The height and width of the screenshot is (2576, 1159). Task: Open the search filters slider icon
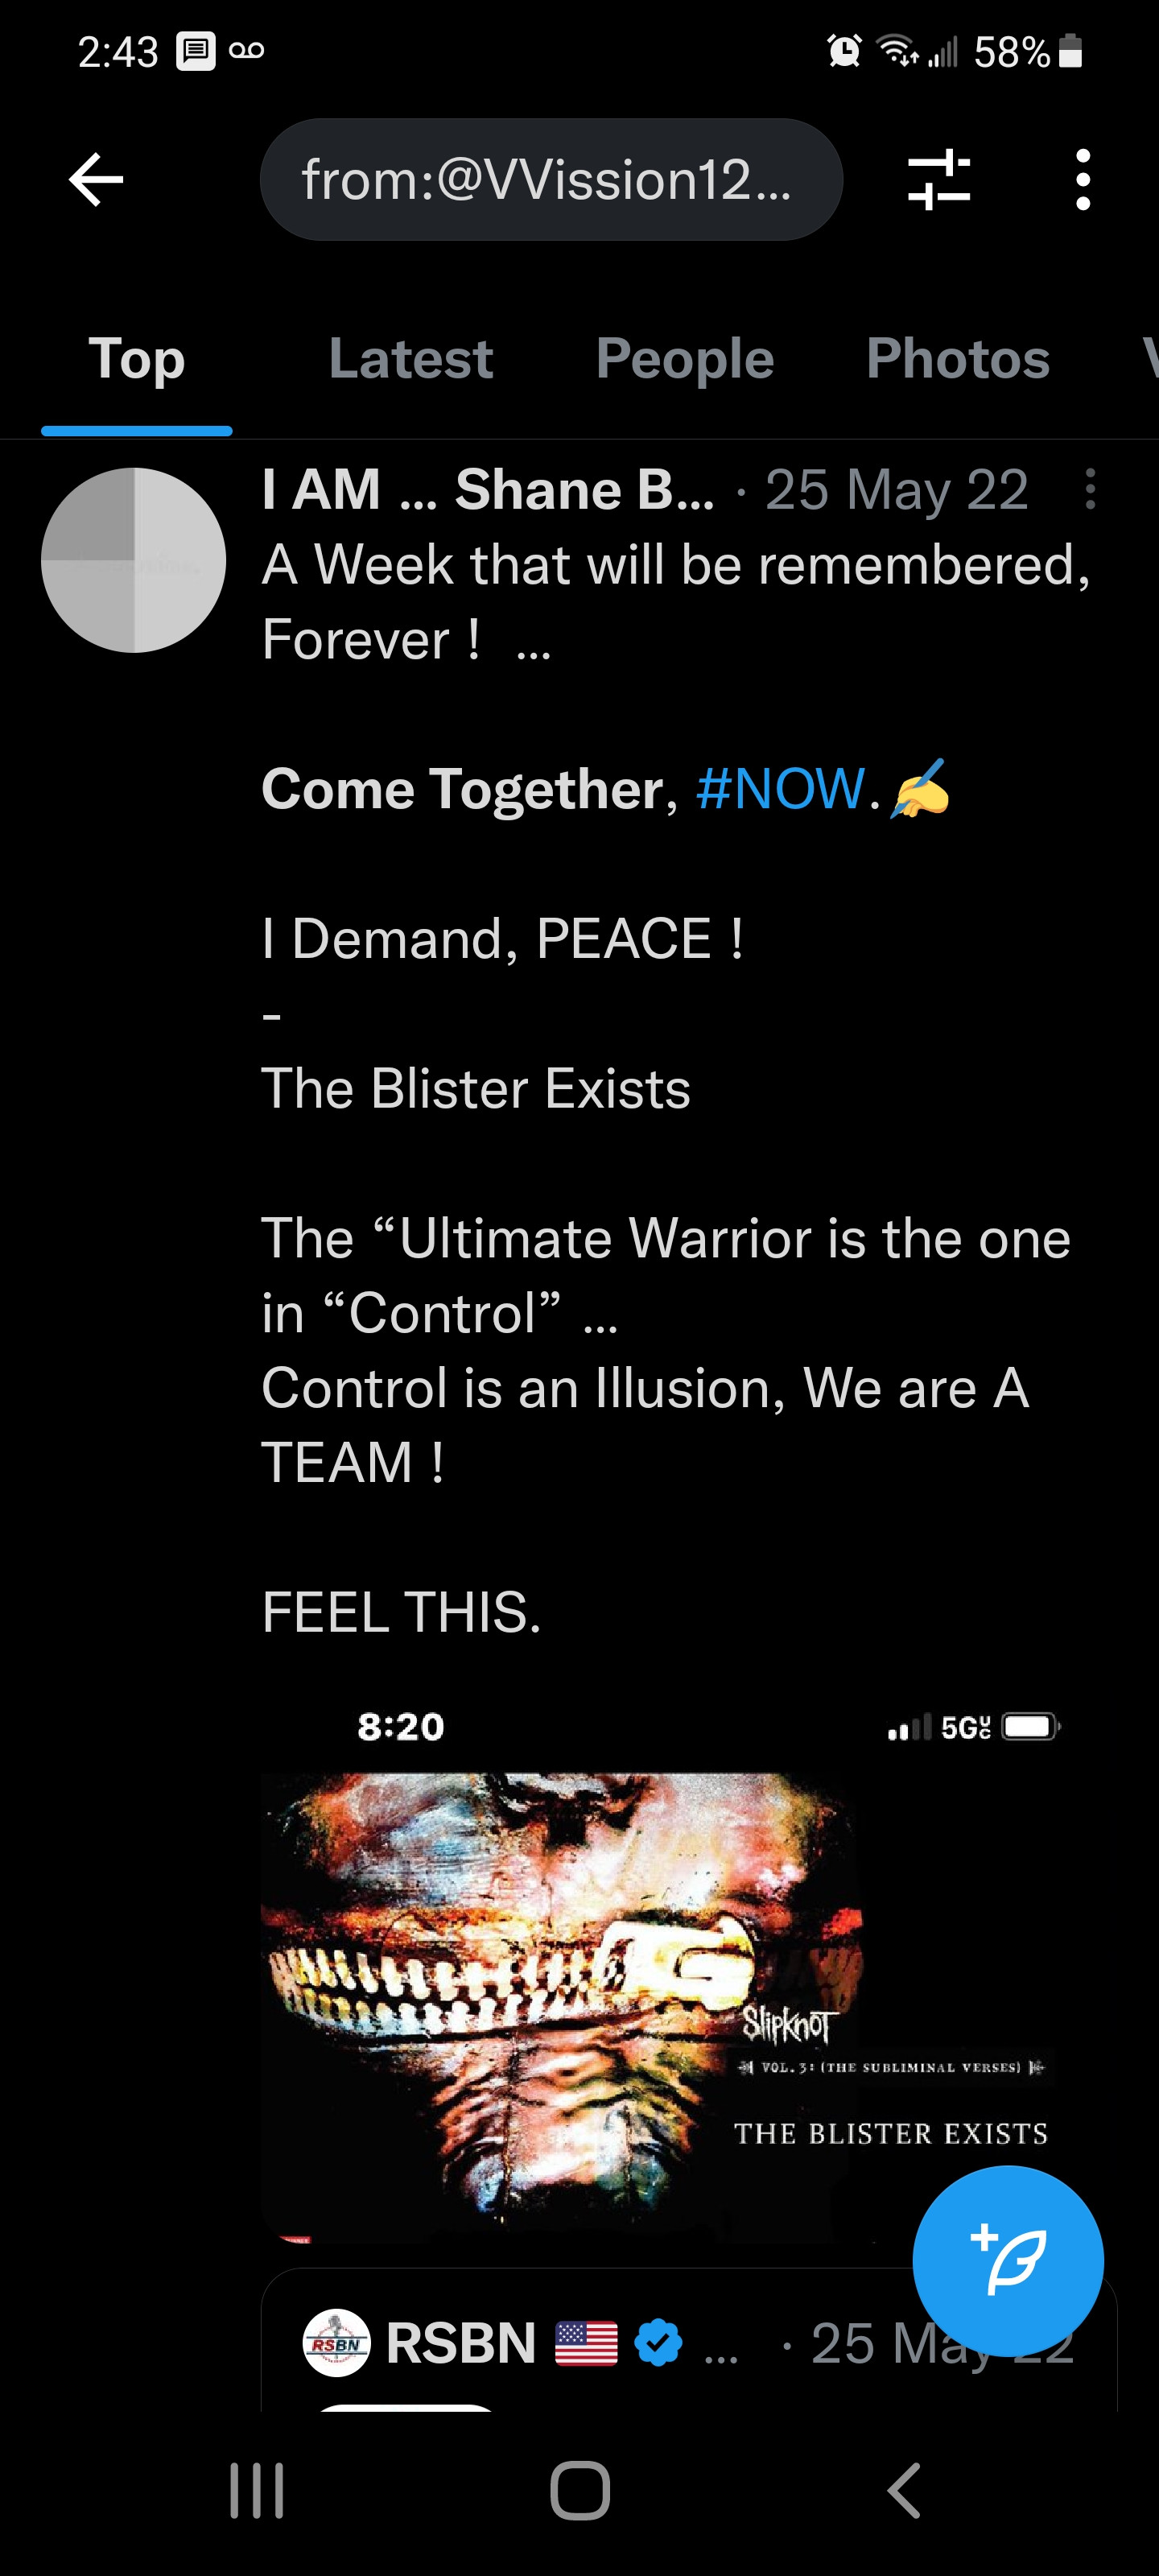pos(938,180)
